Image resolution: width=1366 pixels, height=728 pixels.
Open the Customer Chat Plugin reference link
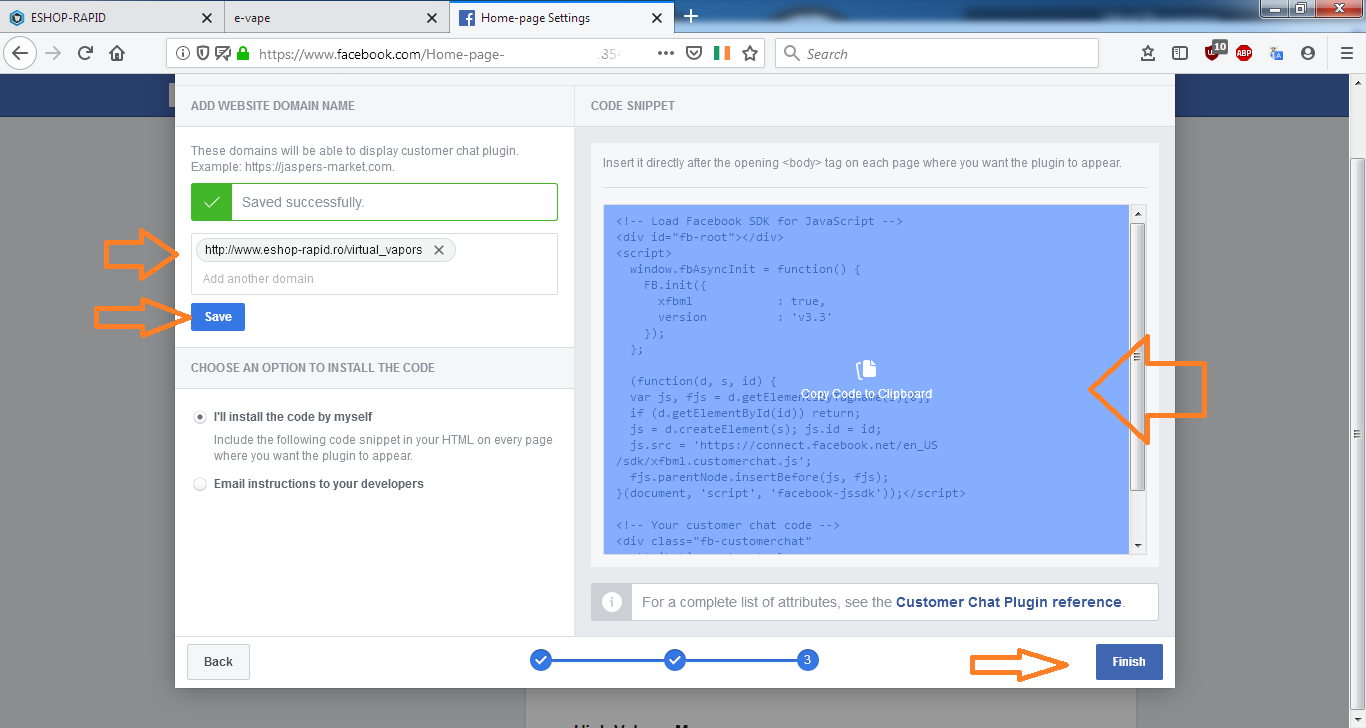(x=1009, y=602)
